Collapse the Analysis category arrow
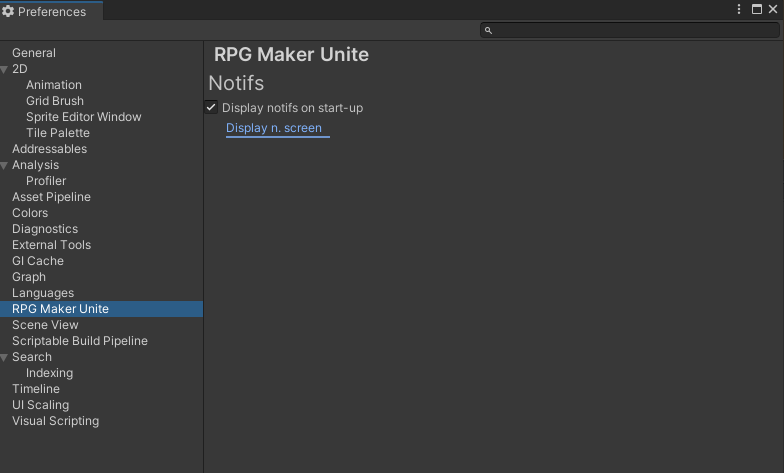 point(4,166)
